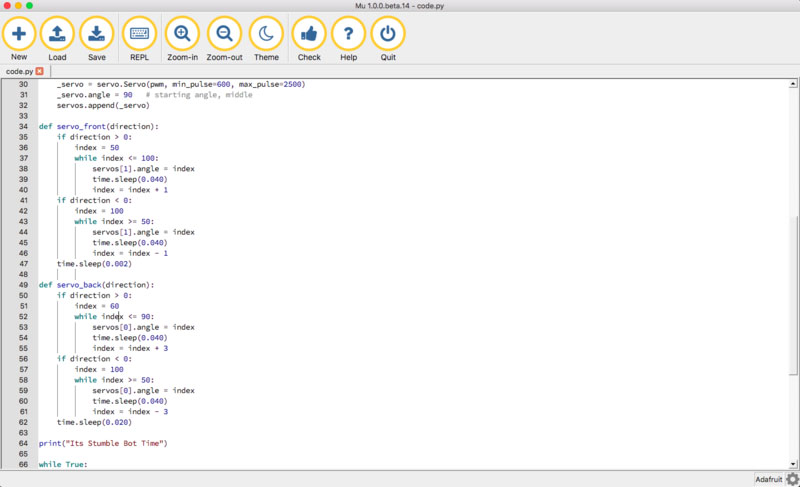
Task: Zoom out with the magnifier icon
Action: [224, 34]
